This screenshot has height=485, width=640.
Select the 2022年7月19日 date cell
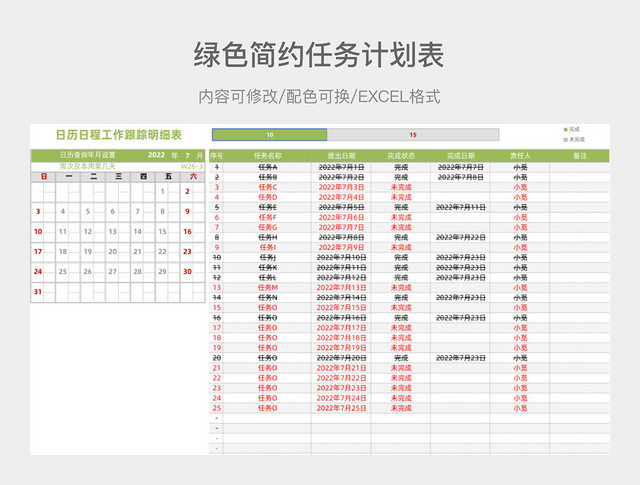pyautogui.click(x=341, y=348)
